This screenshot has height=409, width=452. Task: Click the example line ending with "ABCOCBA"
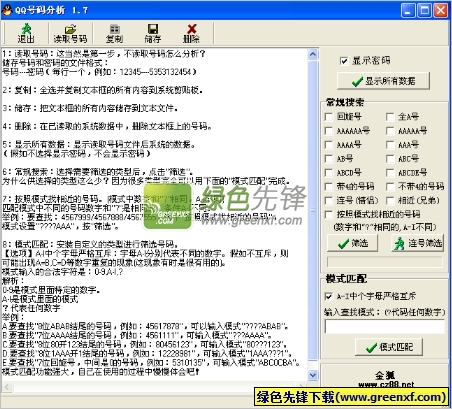coord(151,362)
